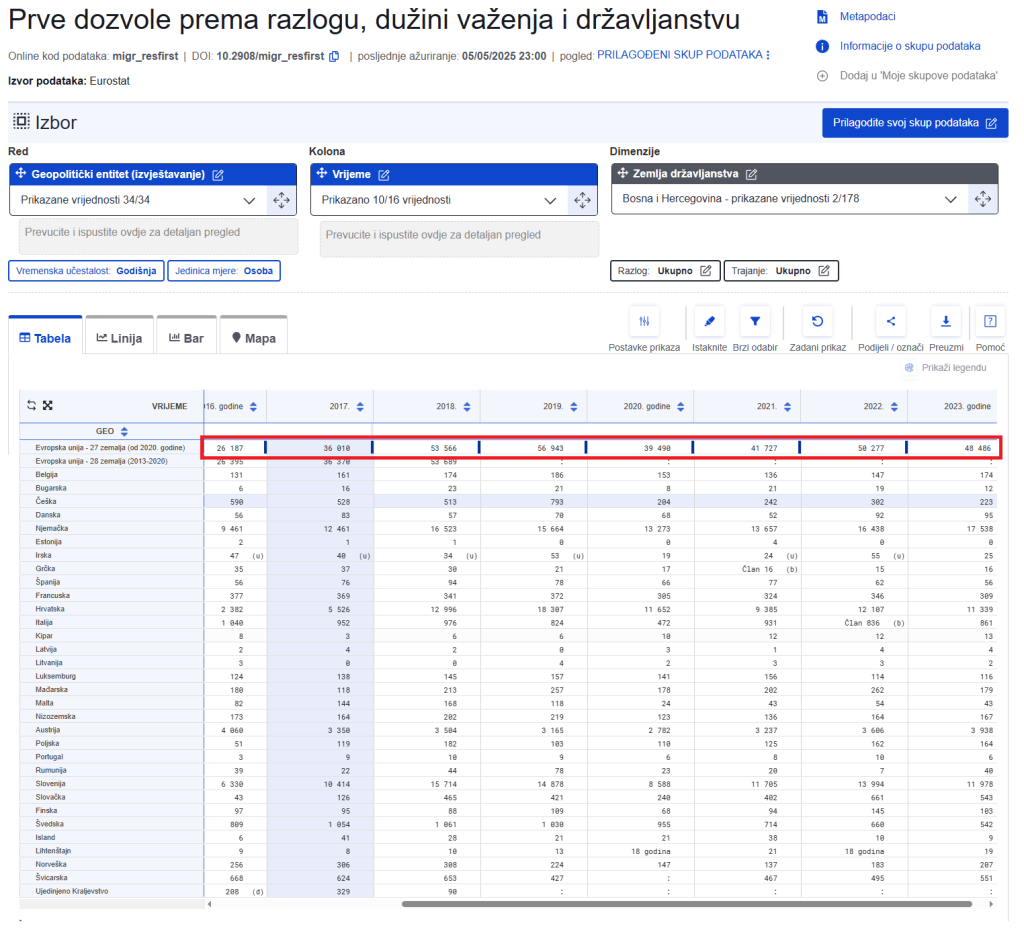Click the 2018 value 15 714 for Slovenija
Image resolution: width=1024 pixels, height=938 pixels.
pos(443,784)
